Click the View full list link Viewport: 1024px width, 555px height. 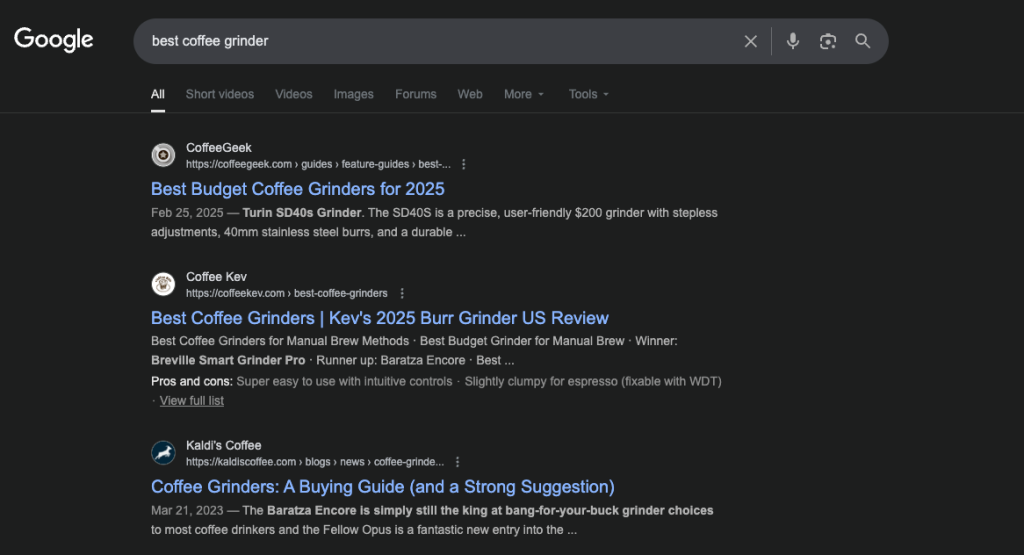(x=191, y=401)
